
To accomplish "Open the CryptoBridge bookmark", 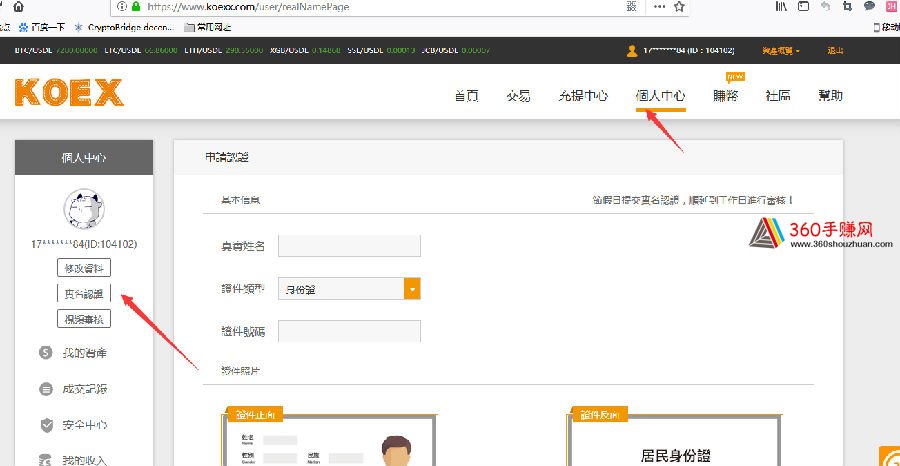I will coord(125,27).
